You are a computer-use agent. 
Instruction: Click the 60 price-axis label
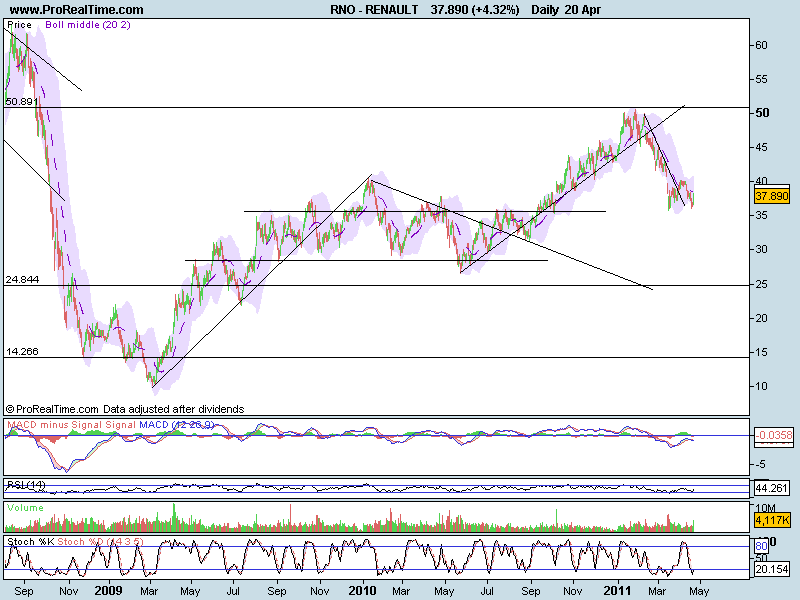coord(761,45)
